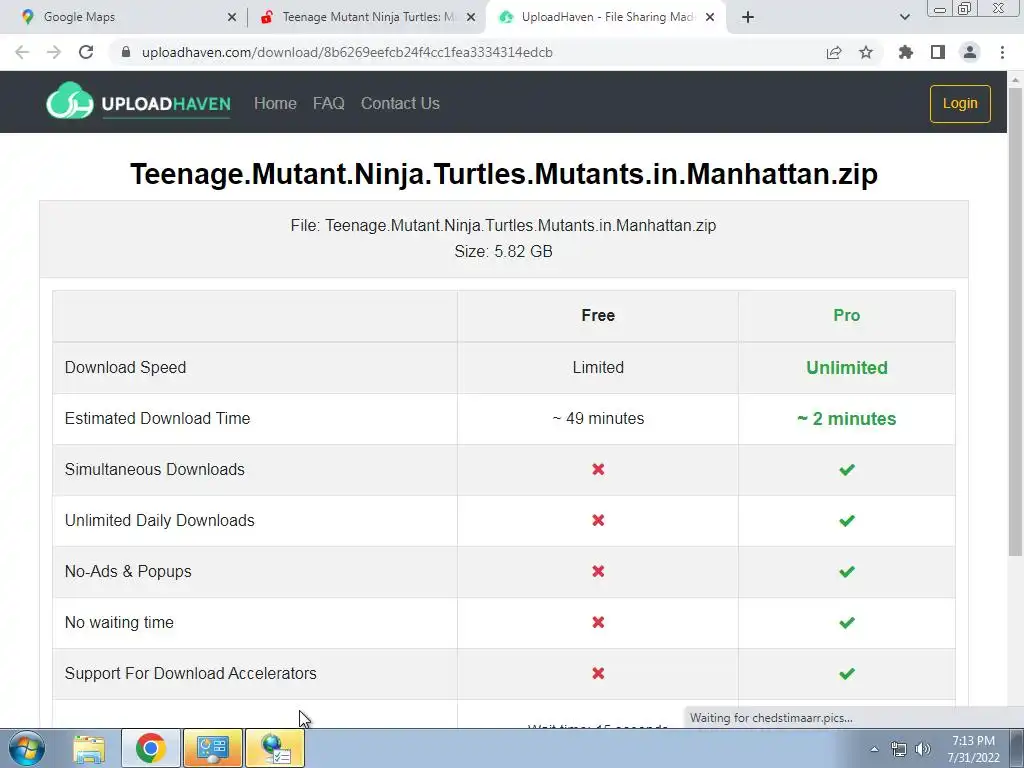Viewport: 1024px width, 768px height.
Task: Click the 'Estimated Download Time' row label
Action: coord(157,419)
